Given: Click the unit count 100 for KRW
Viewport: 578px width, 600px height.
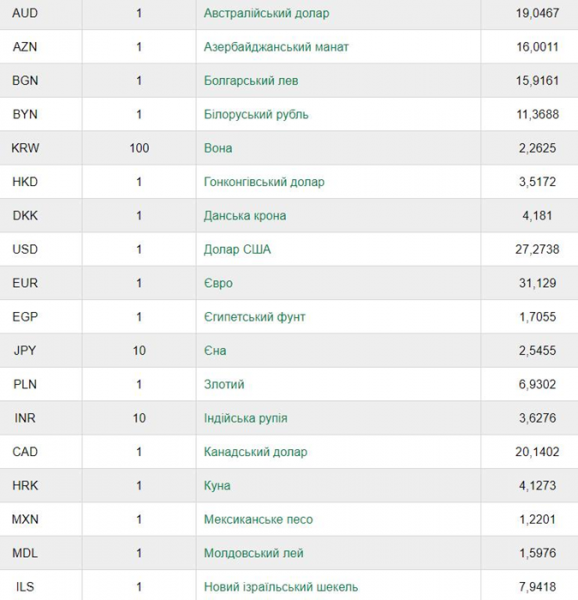Looking at the screenshot, I should click(x=139, y=148).
